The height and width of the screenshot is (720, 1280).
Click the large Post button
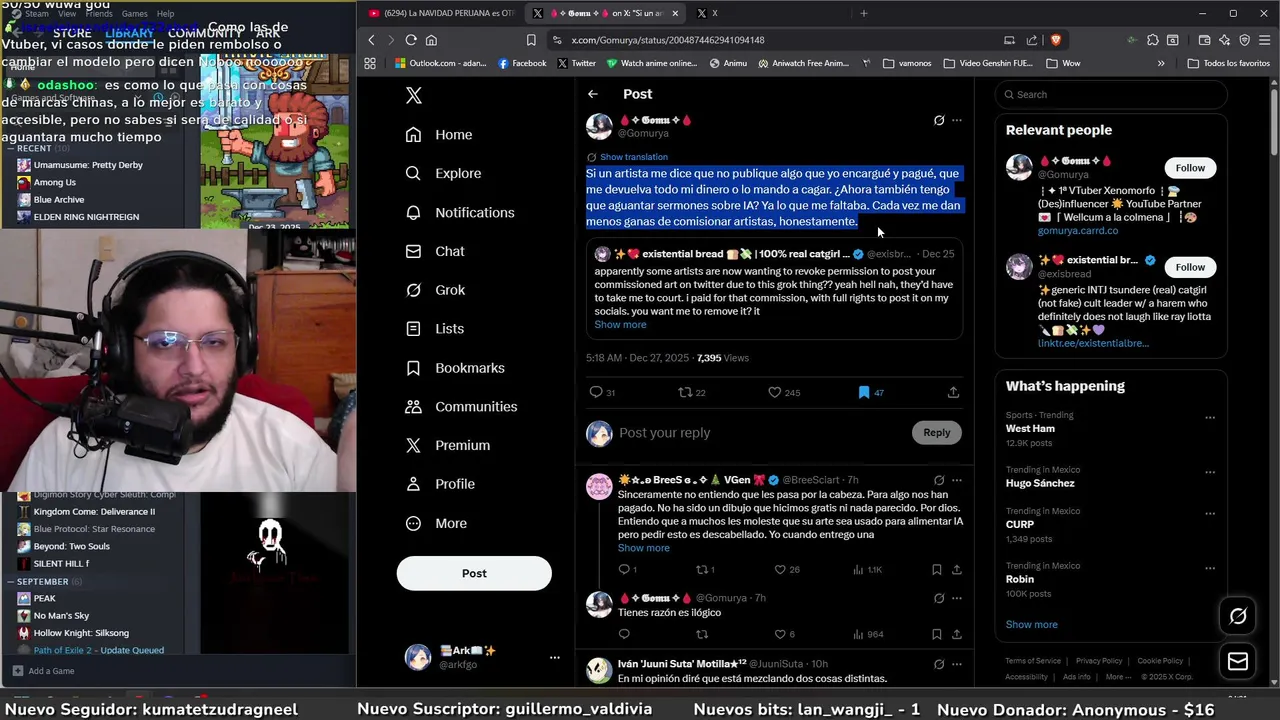pos(474,573)
